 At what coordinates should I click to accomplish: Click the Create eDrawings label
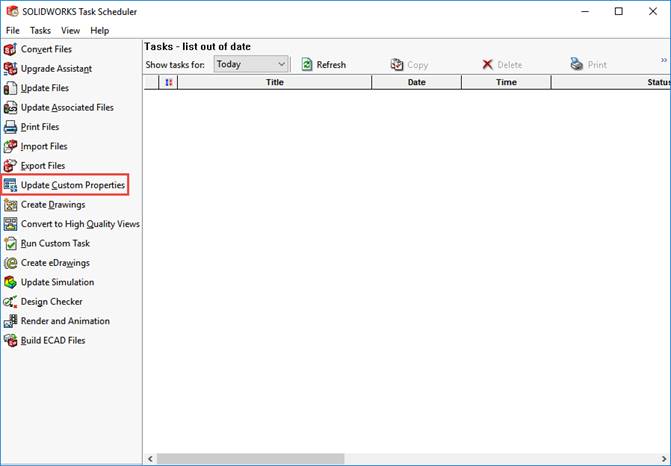click(x=55, y=263)
